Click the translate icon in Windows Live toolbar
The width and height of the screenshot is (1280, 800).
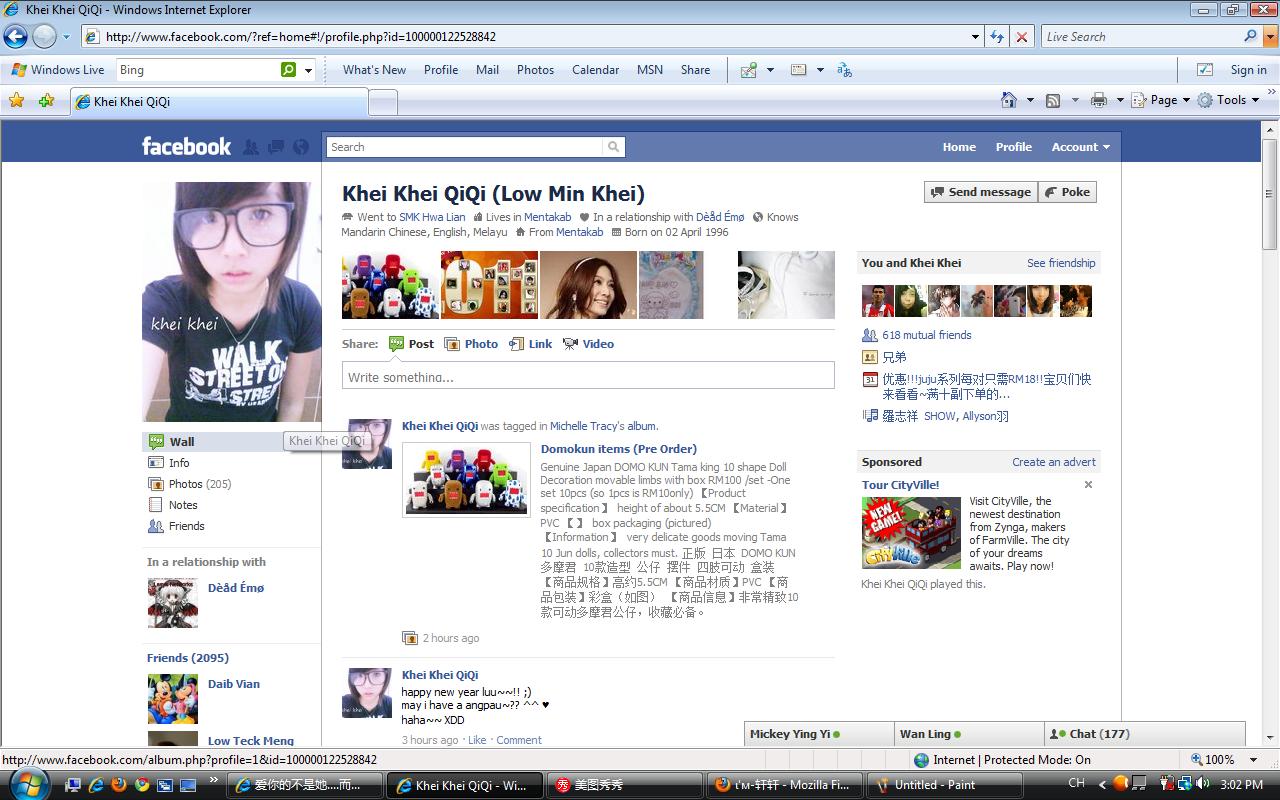[x=844, y=70]
